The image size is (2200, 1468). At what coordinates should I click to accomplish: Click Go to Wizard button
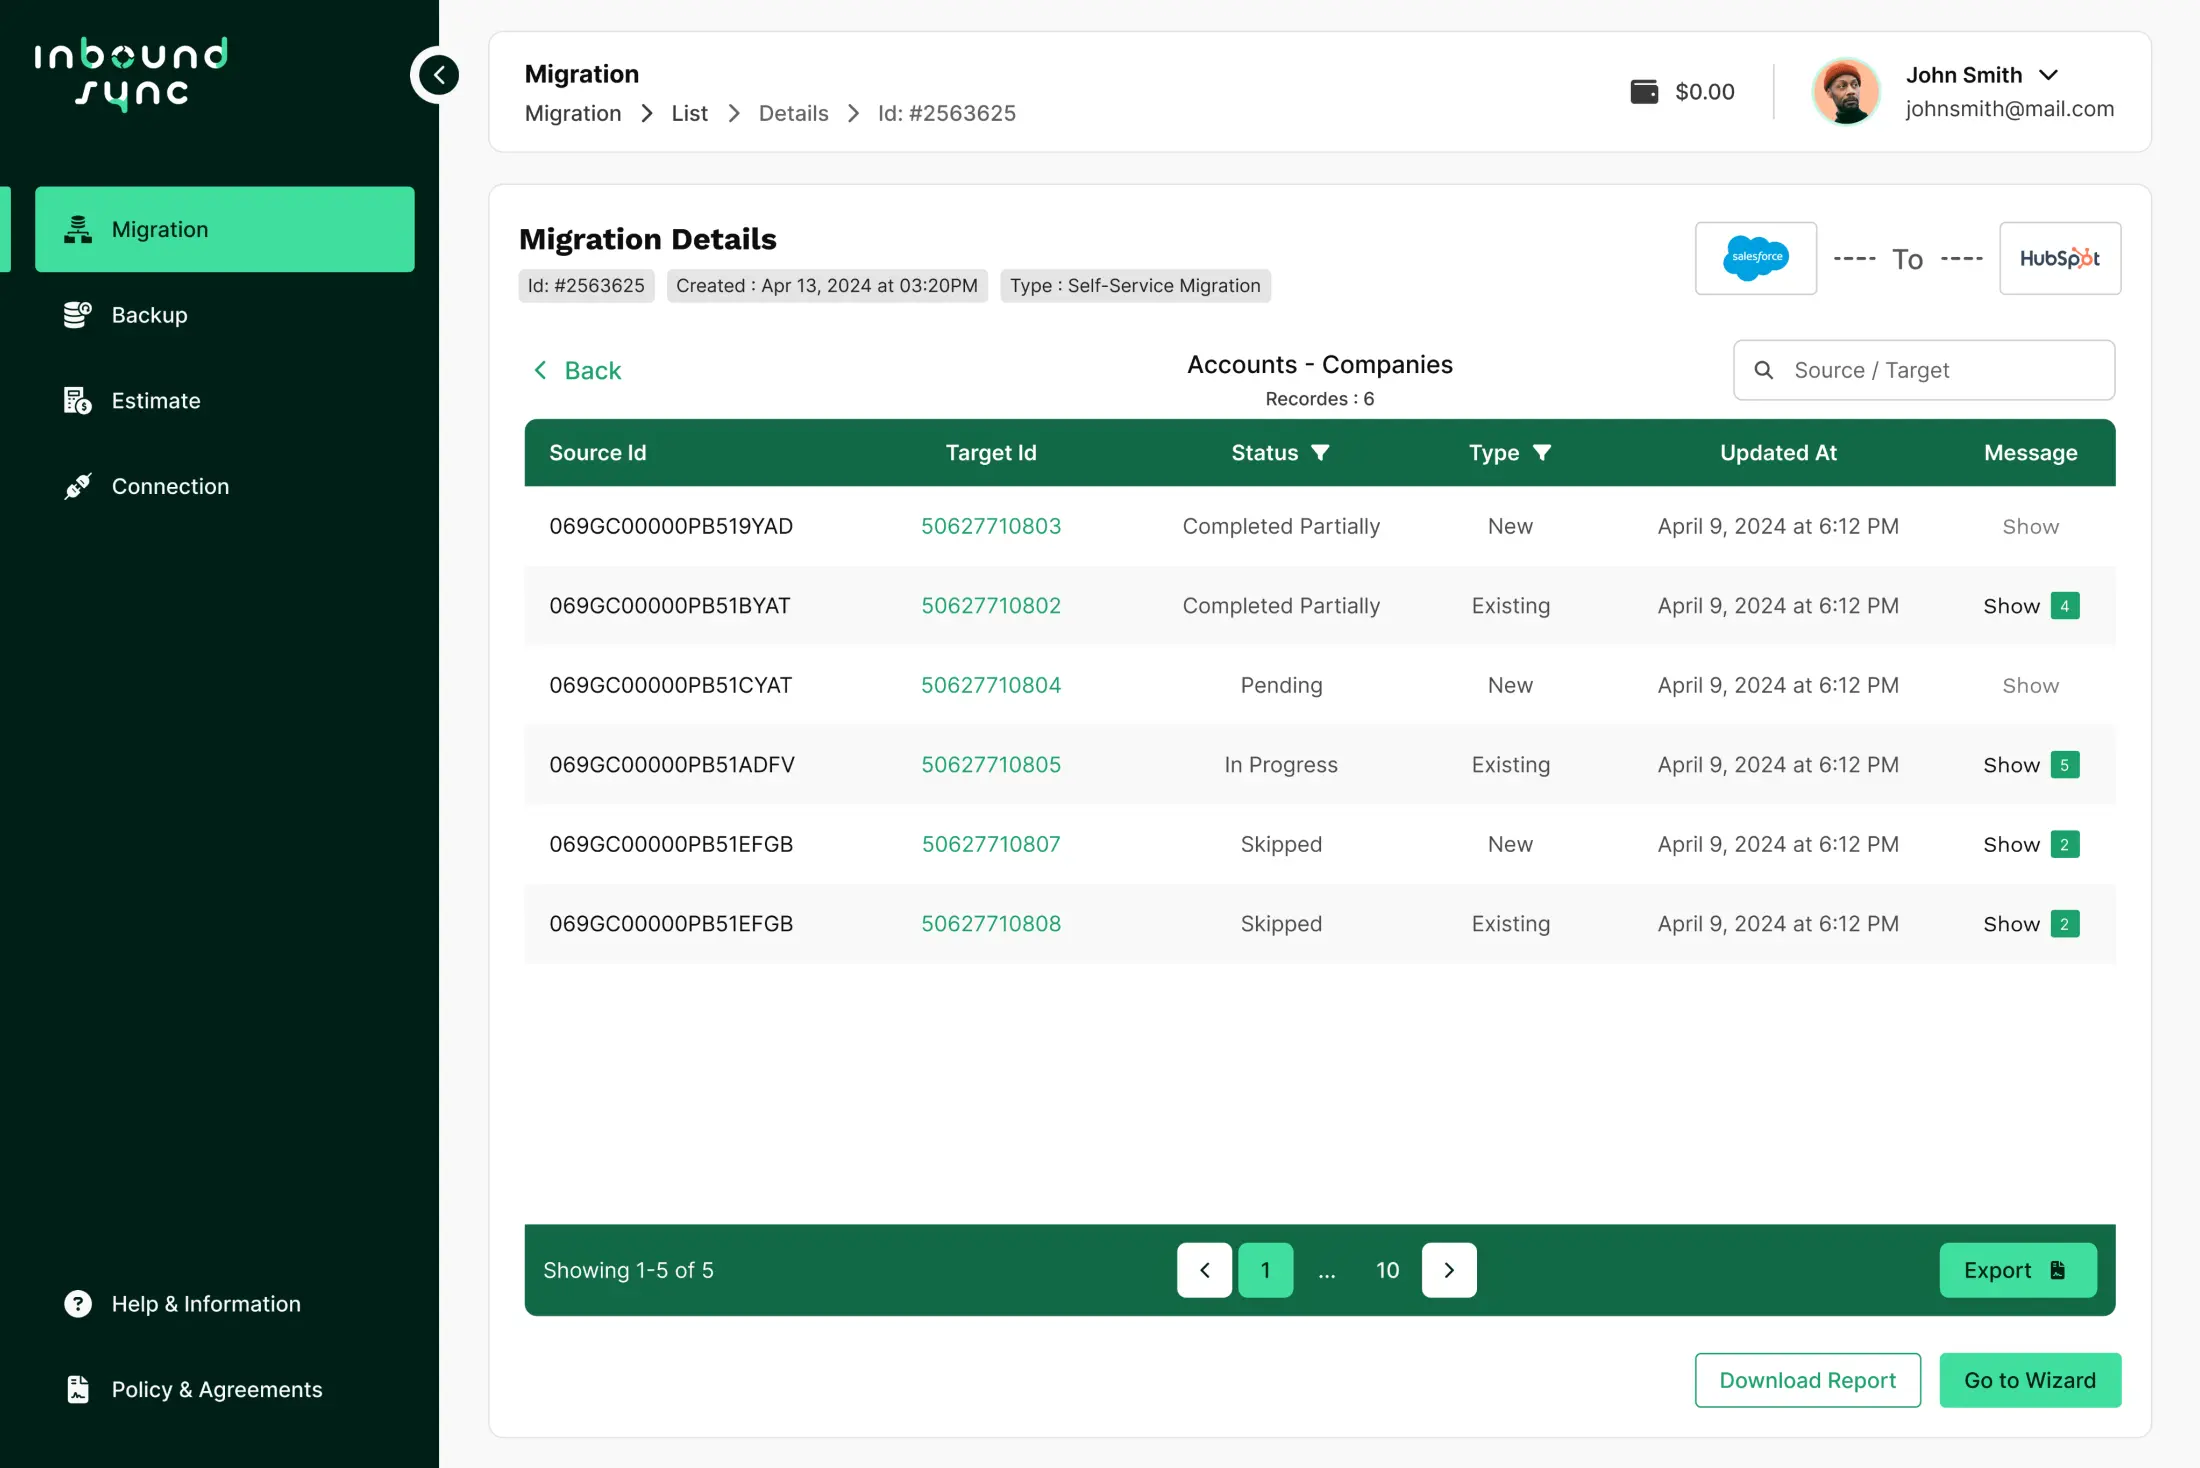(2029, 1380)
